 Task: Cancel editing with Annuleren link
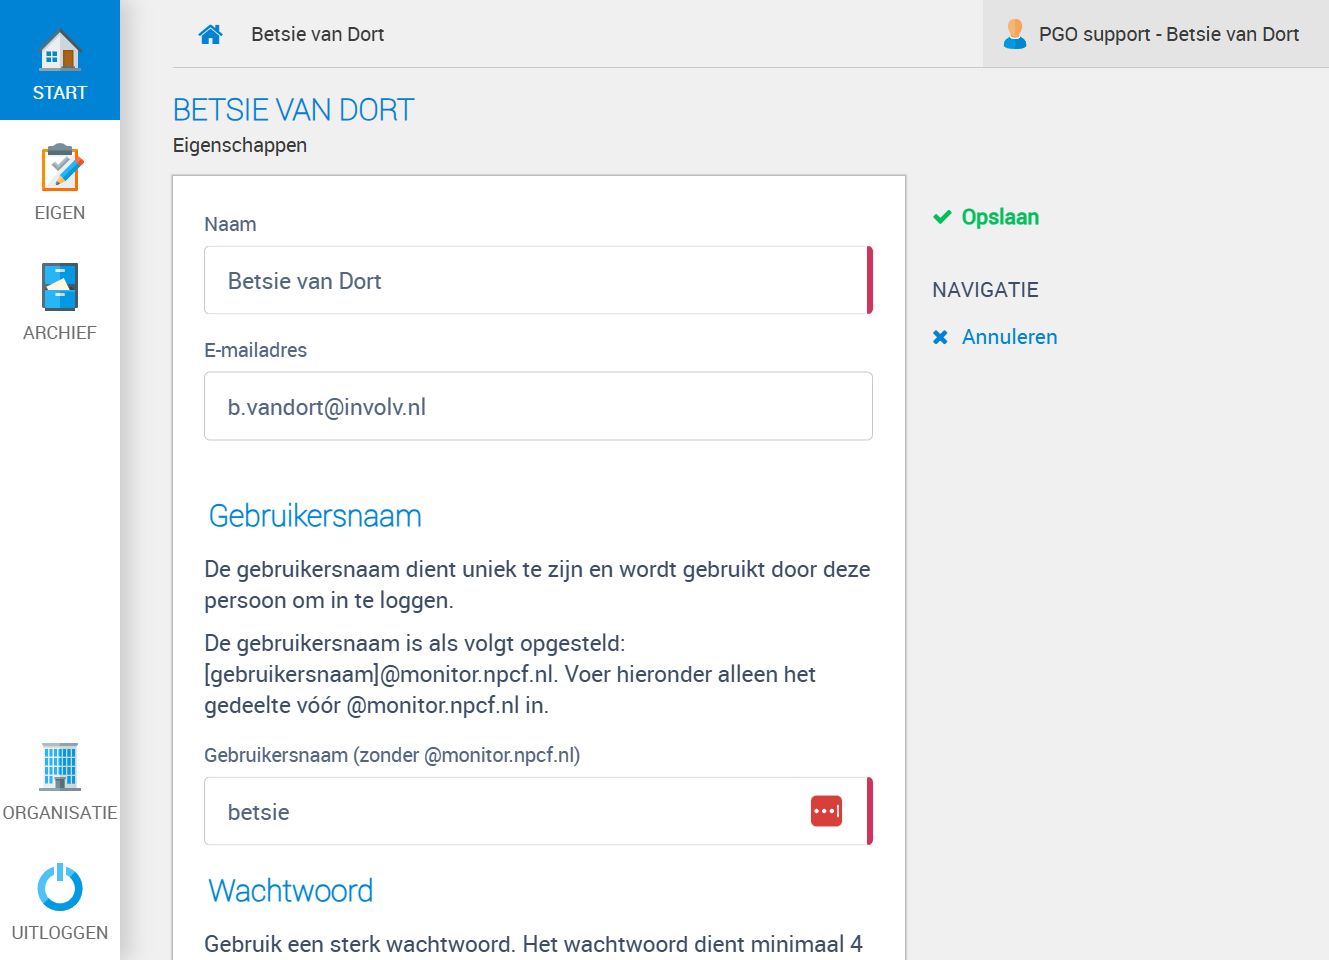click(x=1009, y=337)
